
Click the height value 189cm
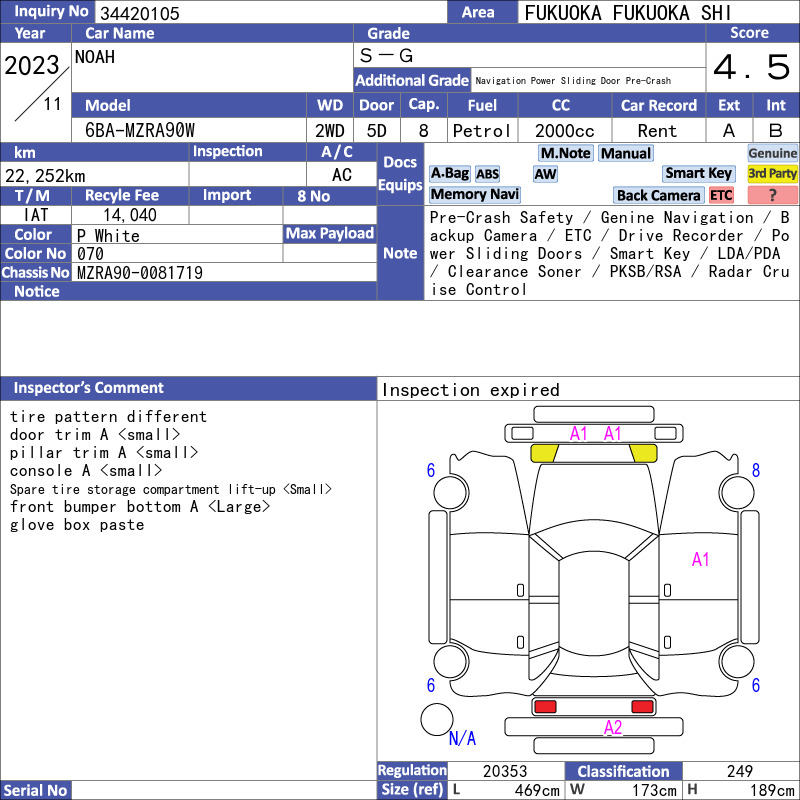click(x=771, y=790)
